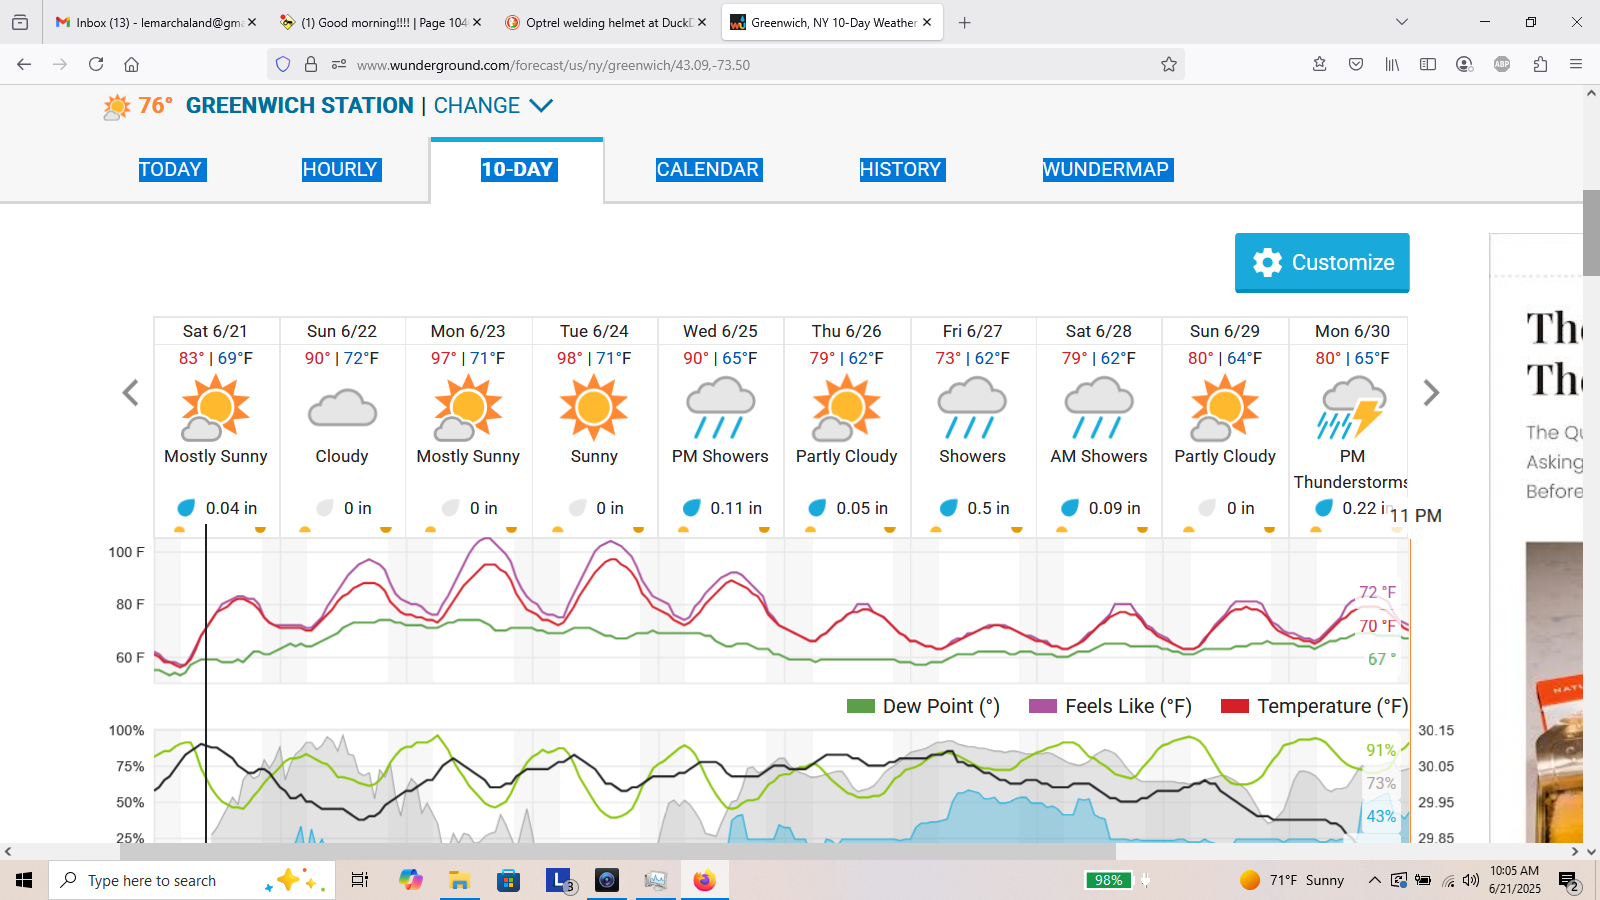Click the browser home icon
This screenshot has width=1600, height=900.
[131, 64]
